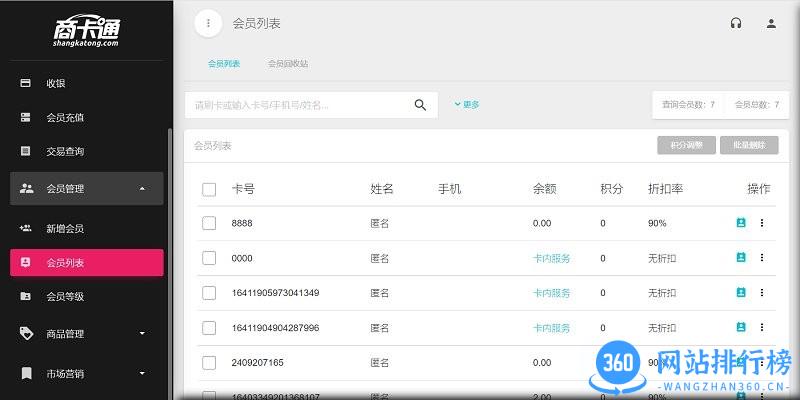
Task: Switch to the 会员列表 tab
Action: 224,64
